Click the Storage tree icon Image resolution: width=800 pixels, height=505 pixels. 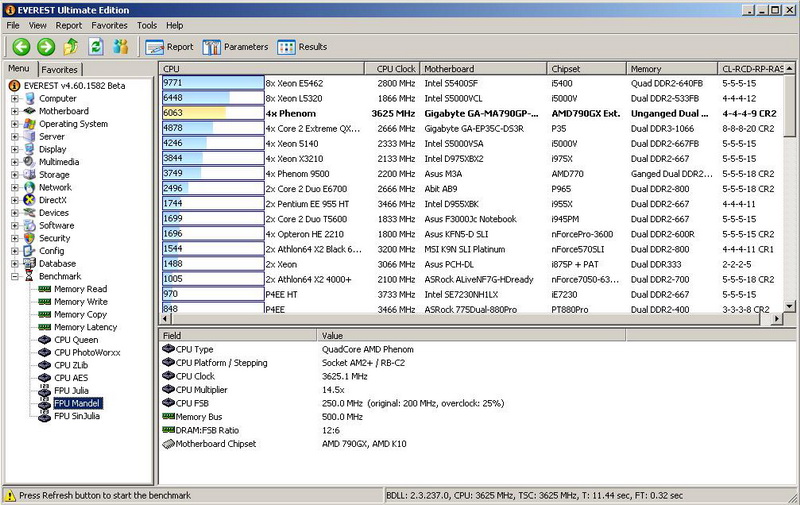pos(30,174)
